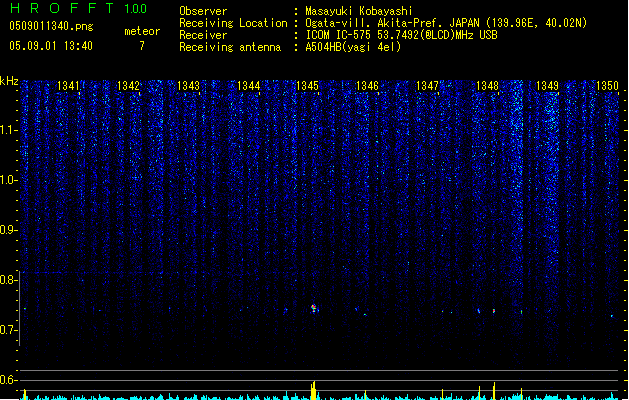
Task: Click the 0.7 kHz axis label
Action: (8, 330)
